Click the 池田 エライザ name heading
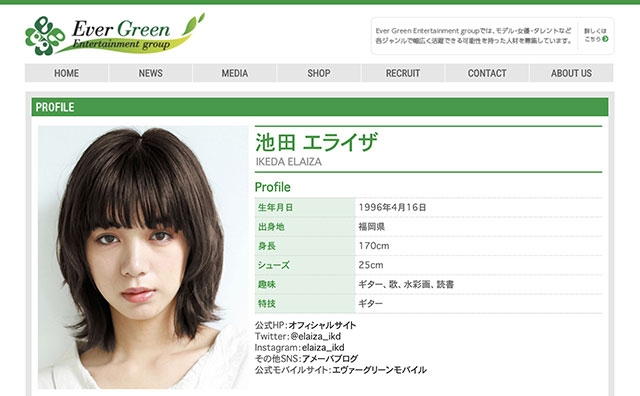 pyautogui.click(x=316, y=142)
